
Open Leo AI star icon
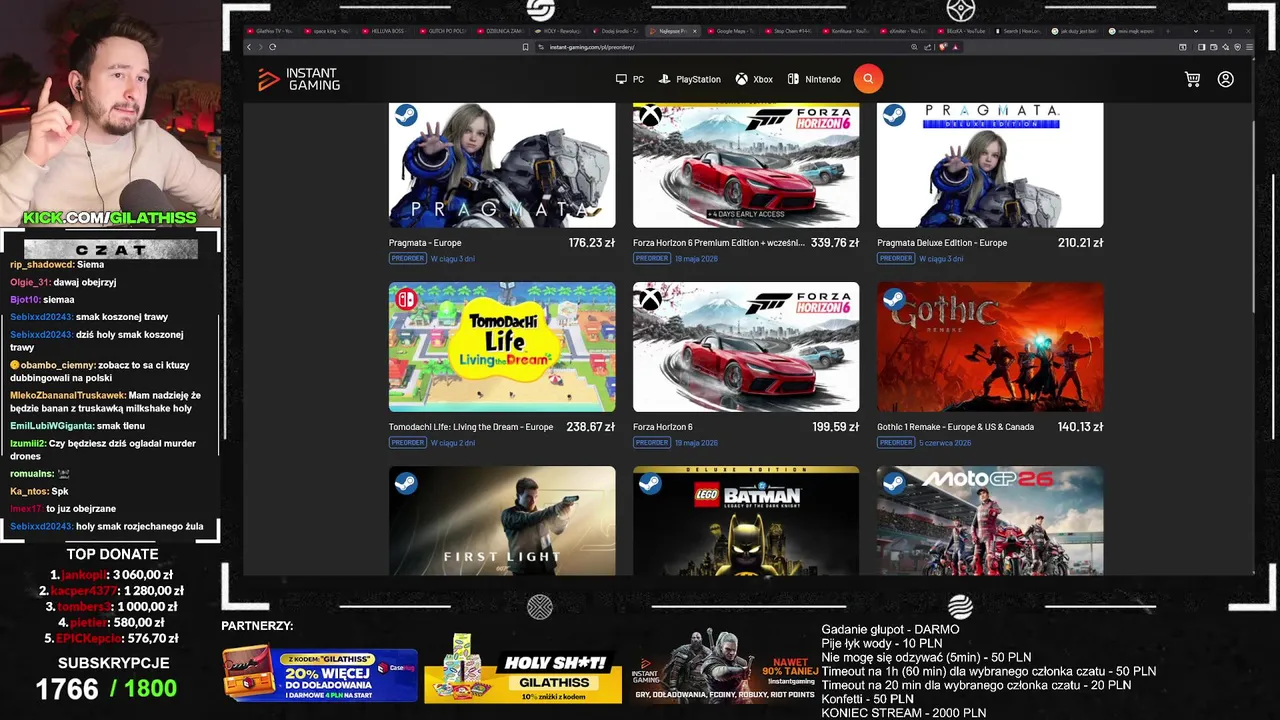[x=1226, y=47]
